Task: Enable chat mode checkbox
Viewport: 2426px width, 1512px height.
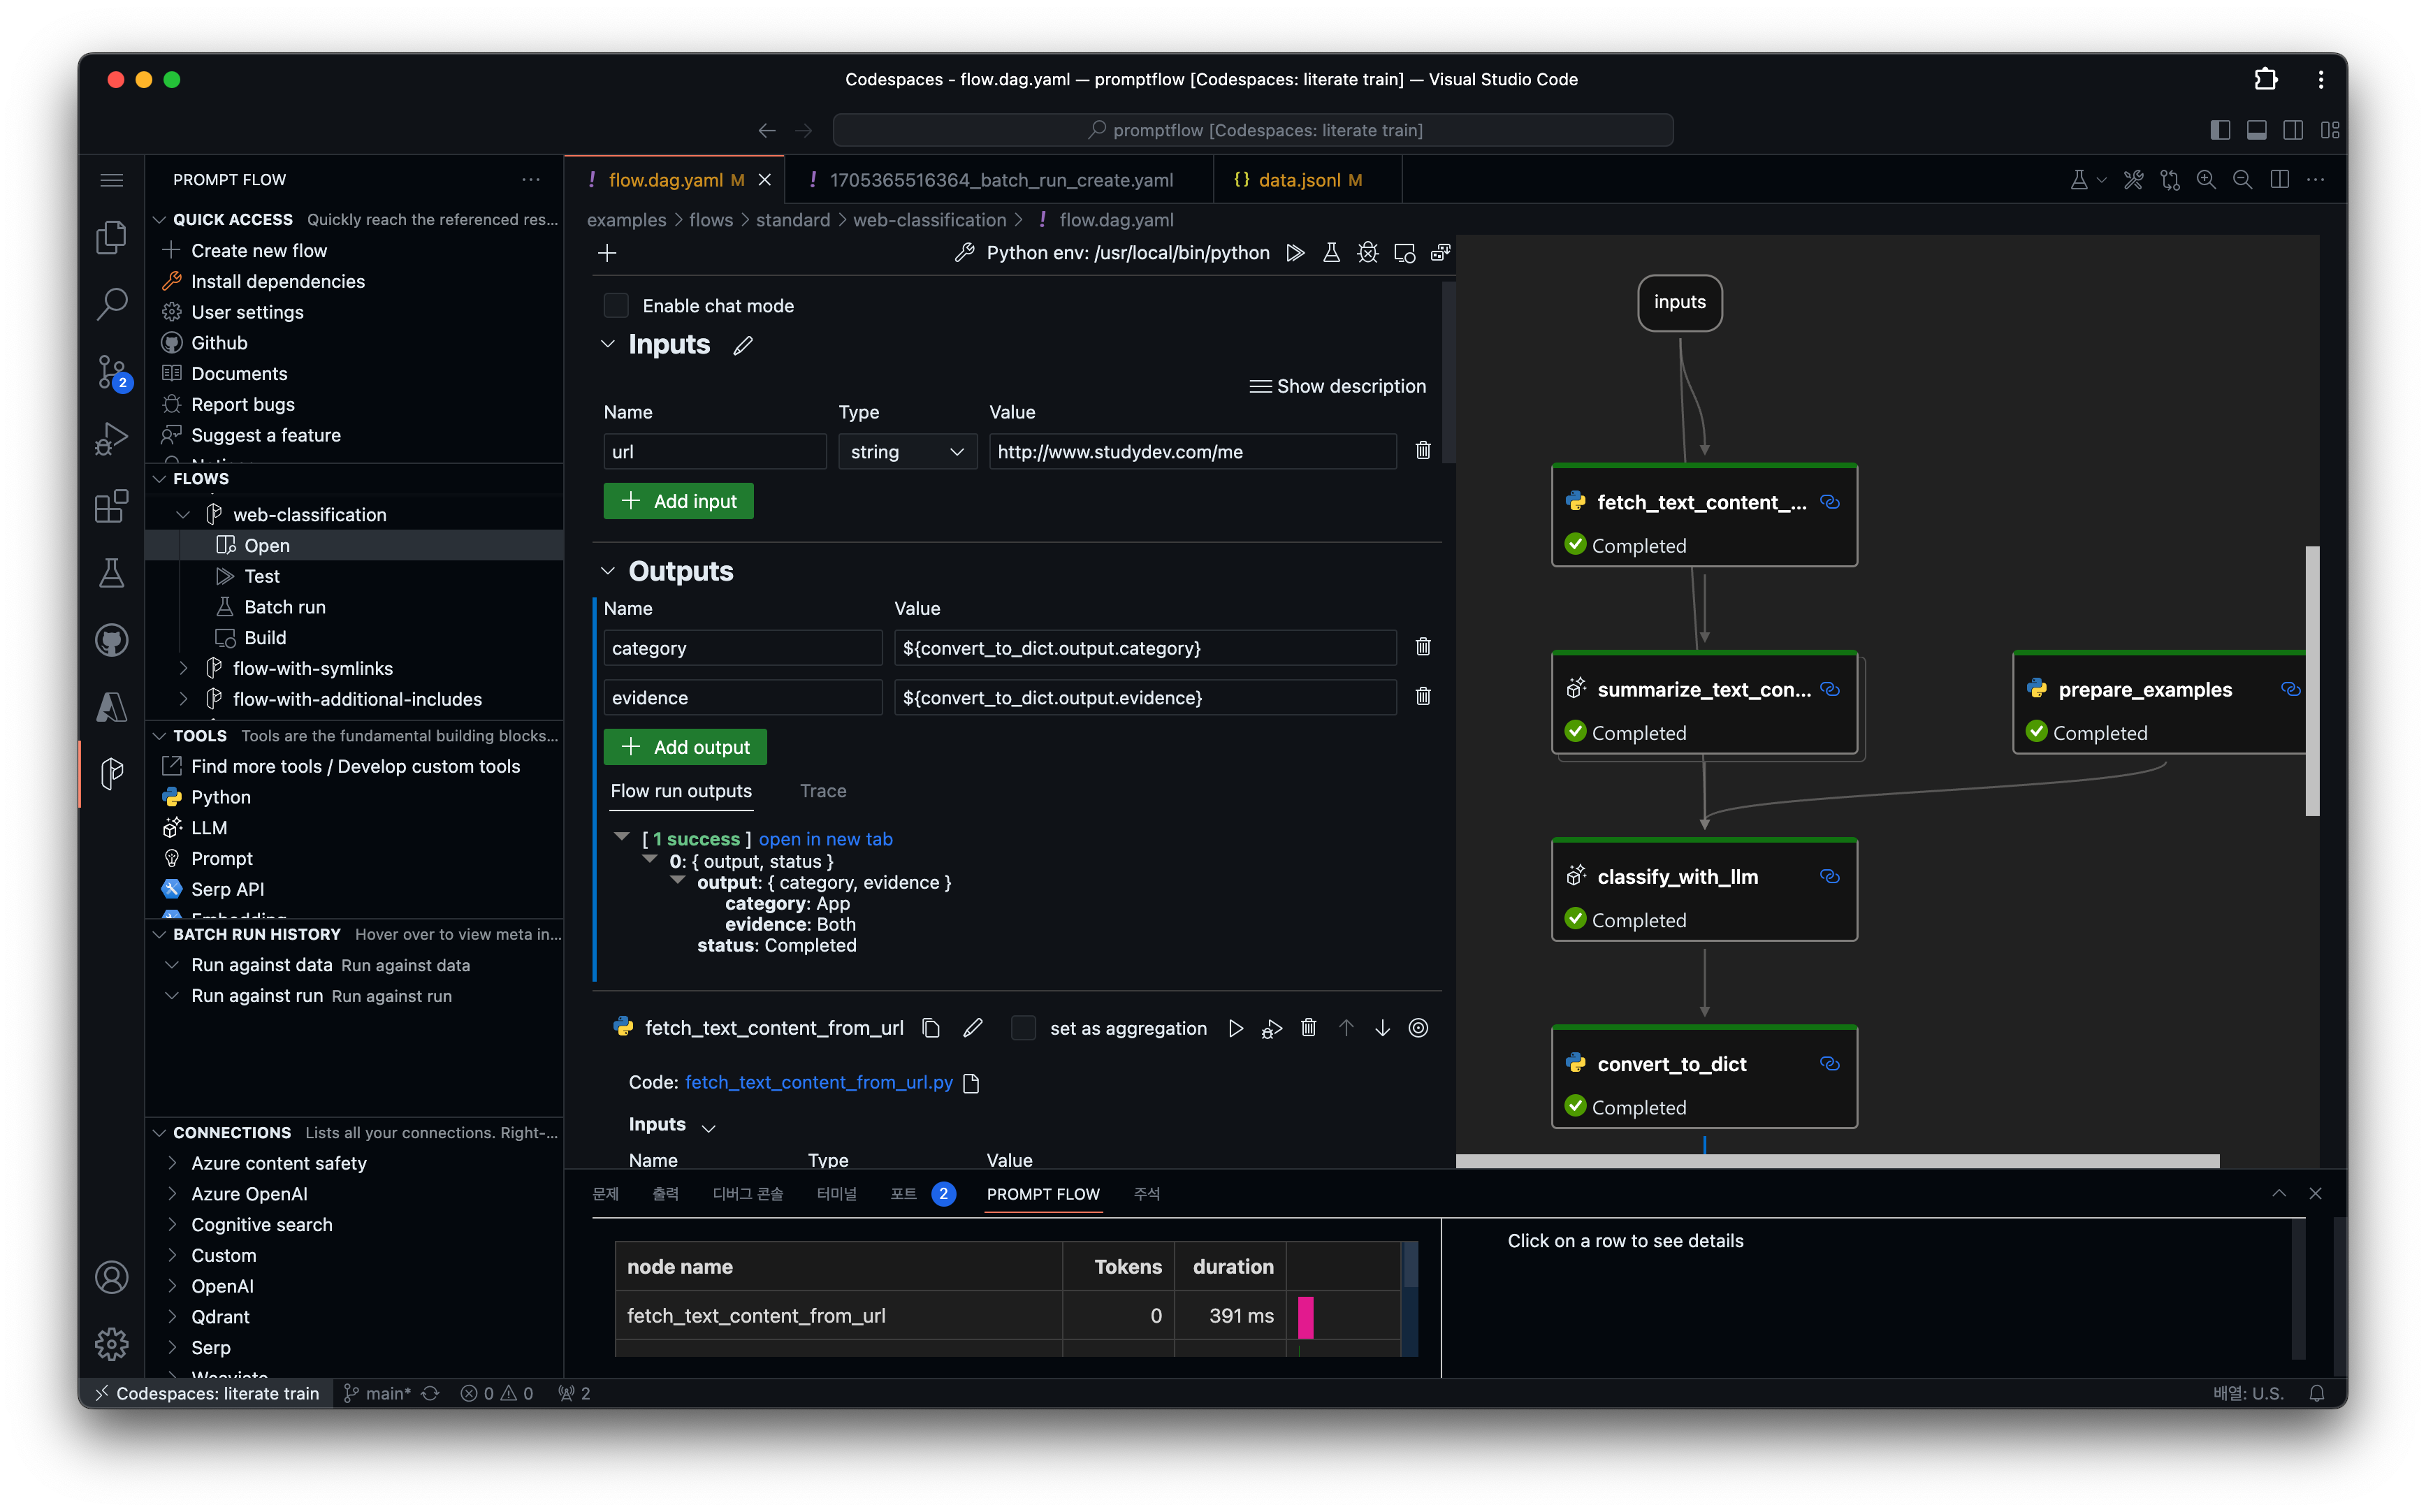Action: [616, 306]
